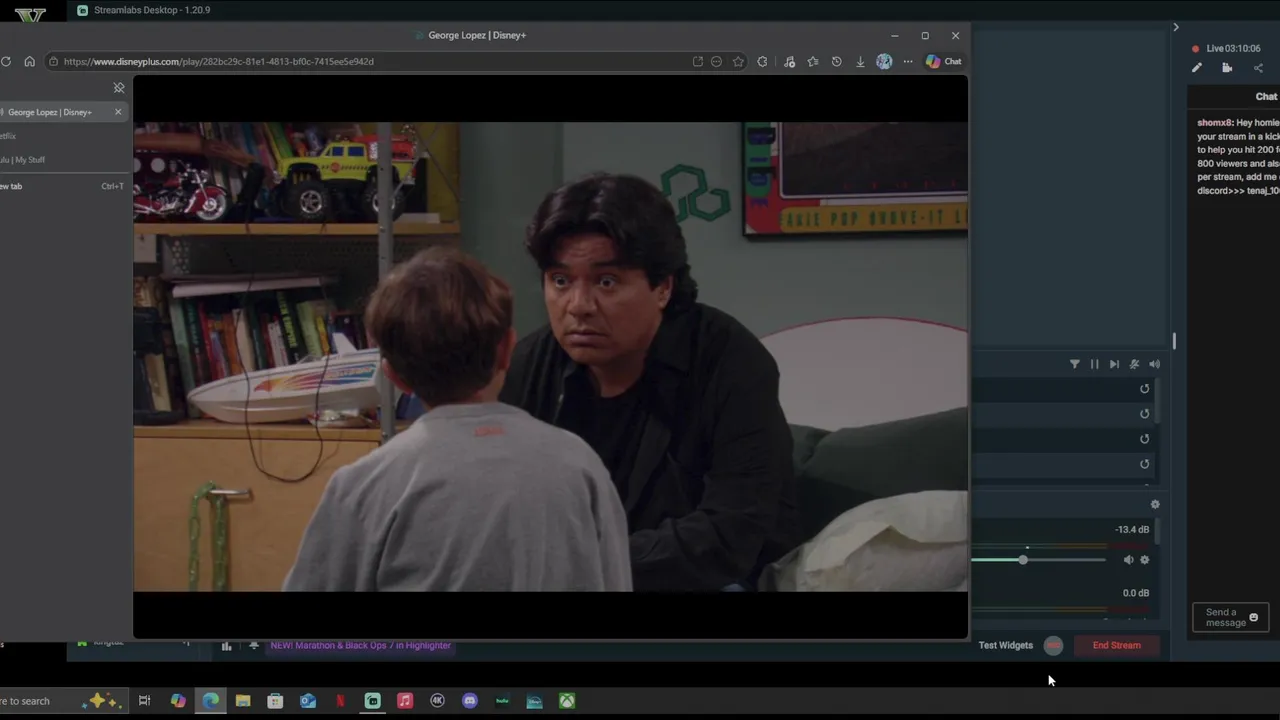Select the Chat tab in Streamlabs

pos(1266,97)
